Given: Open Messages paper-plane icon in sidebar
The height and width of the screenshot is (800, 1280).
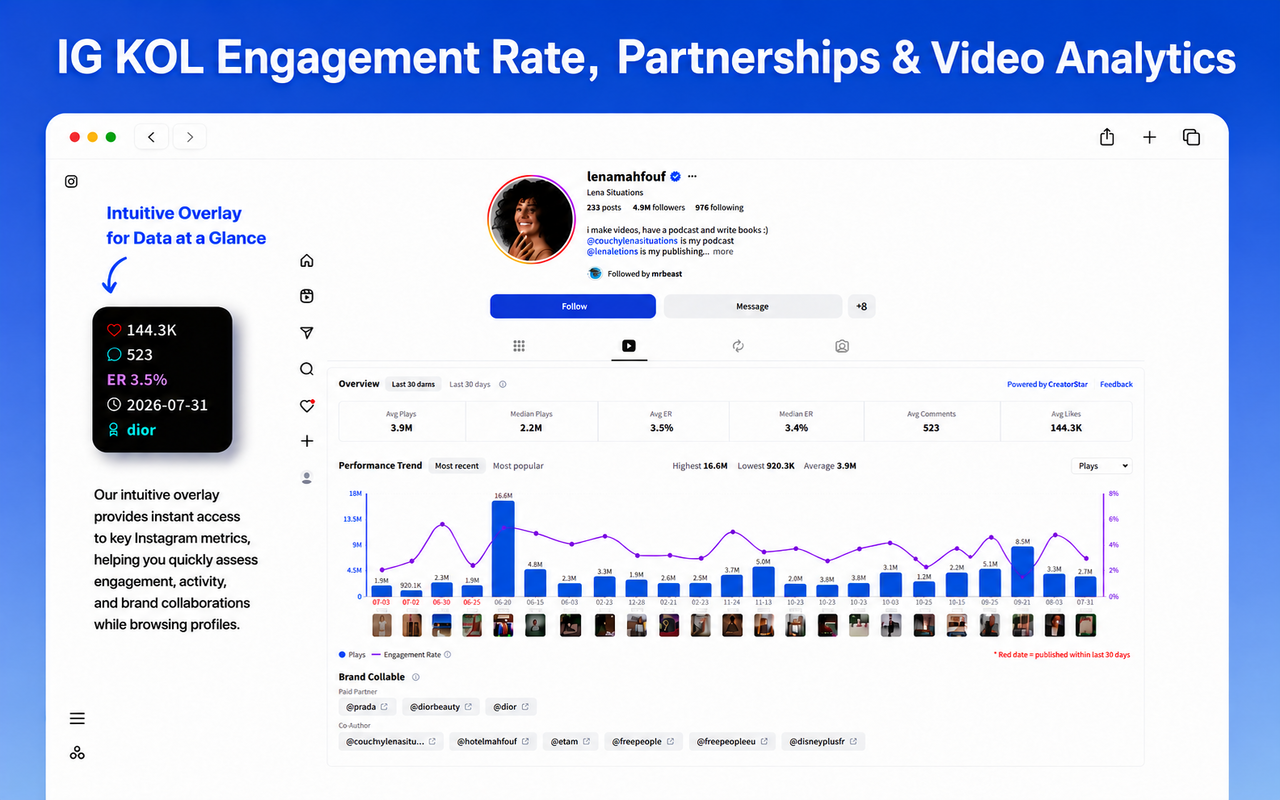Looking at the screenshot, I should tap(307, 333).
